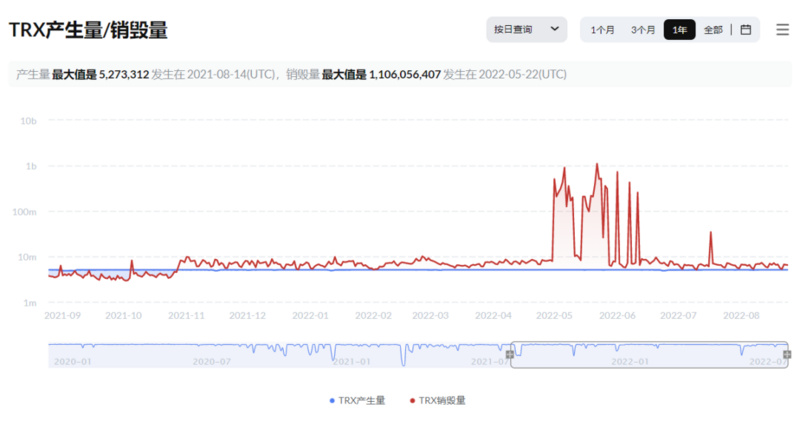800x421 pixels.
Task: Select the 1个月 time range tab
Action: (x=603, y=30)
